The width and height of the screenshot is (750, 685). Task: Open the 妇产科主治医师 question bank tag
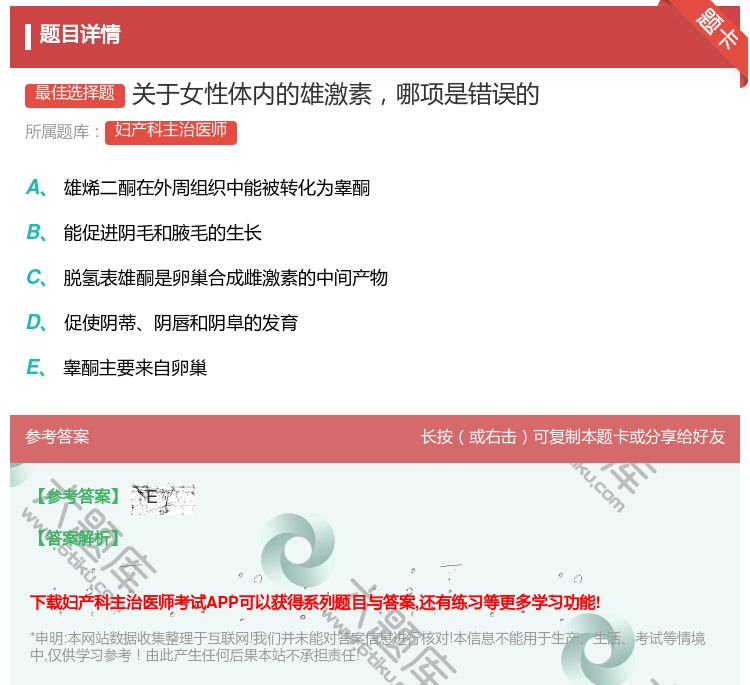point(171,132)
